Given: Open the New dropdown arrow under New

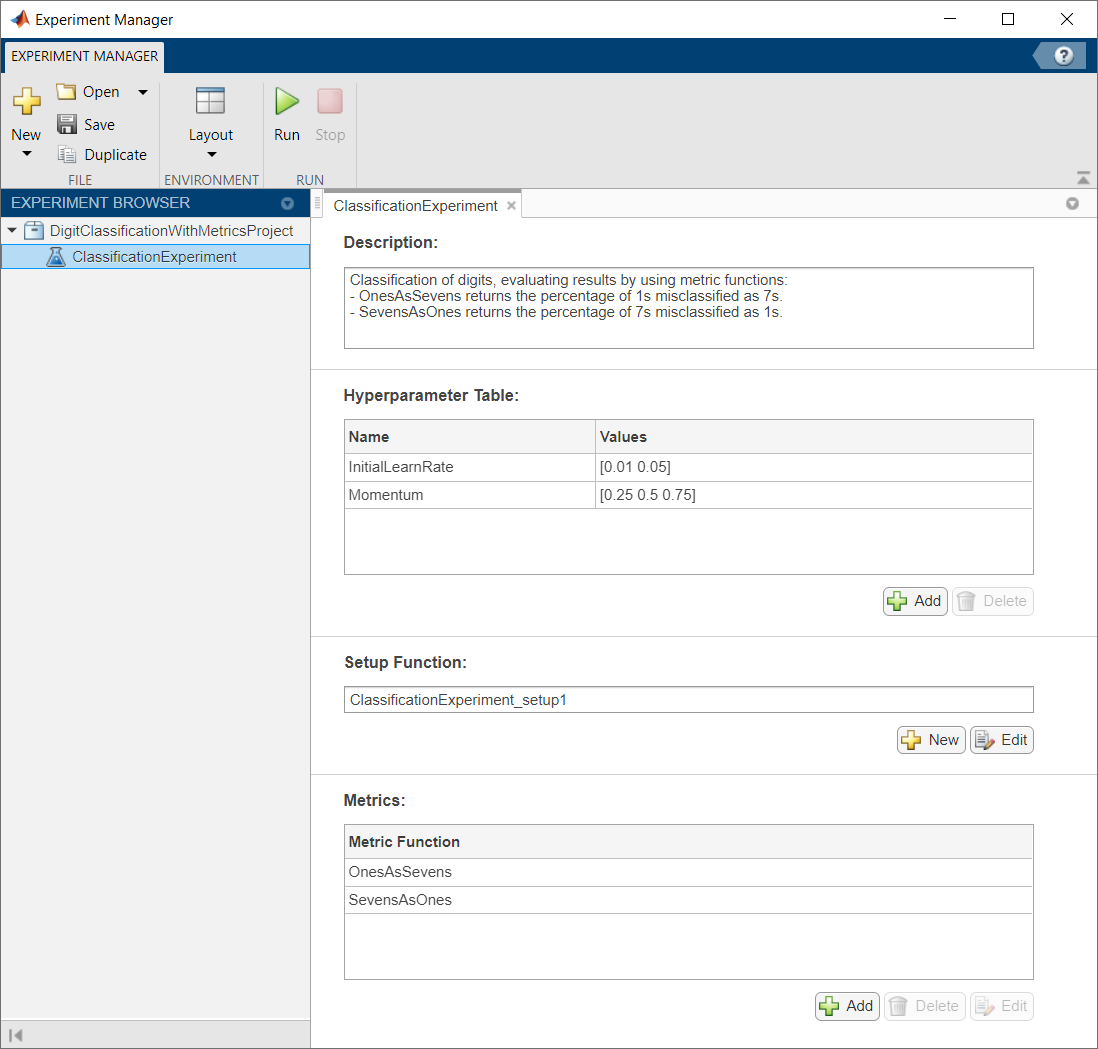Looking at the screenshot, I should click(x=27, y=153).
